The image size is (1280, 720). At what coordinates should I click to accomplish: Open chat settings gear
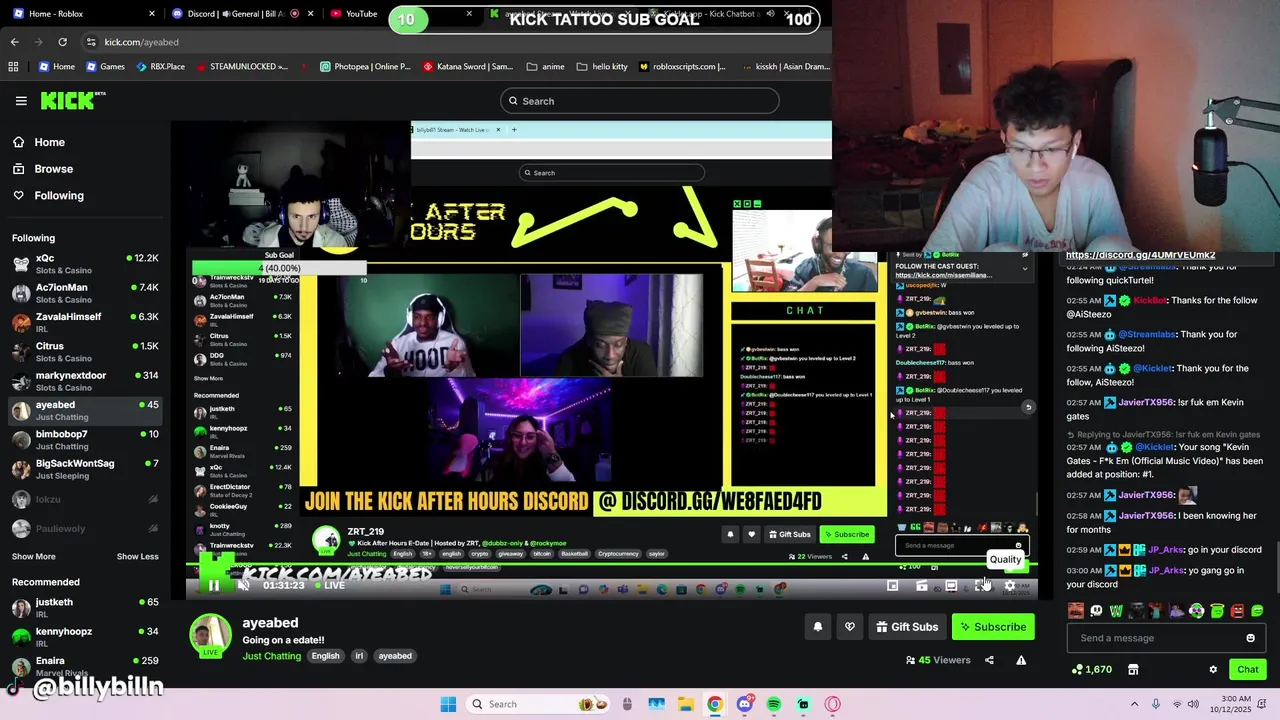(x=1213, y=670)
